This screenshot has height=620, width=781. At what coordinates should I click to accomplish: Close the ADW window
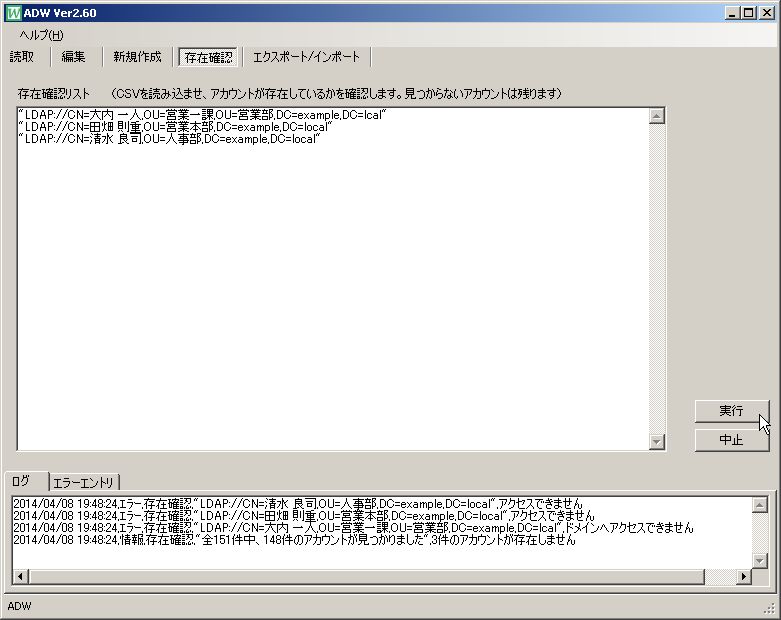767,13
